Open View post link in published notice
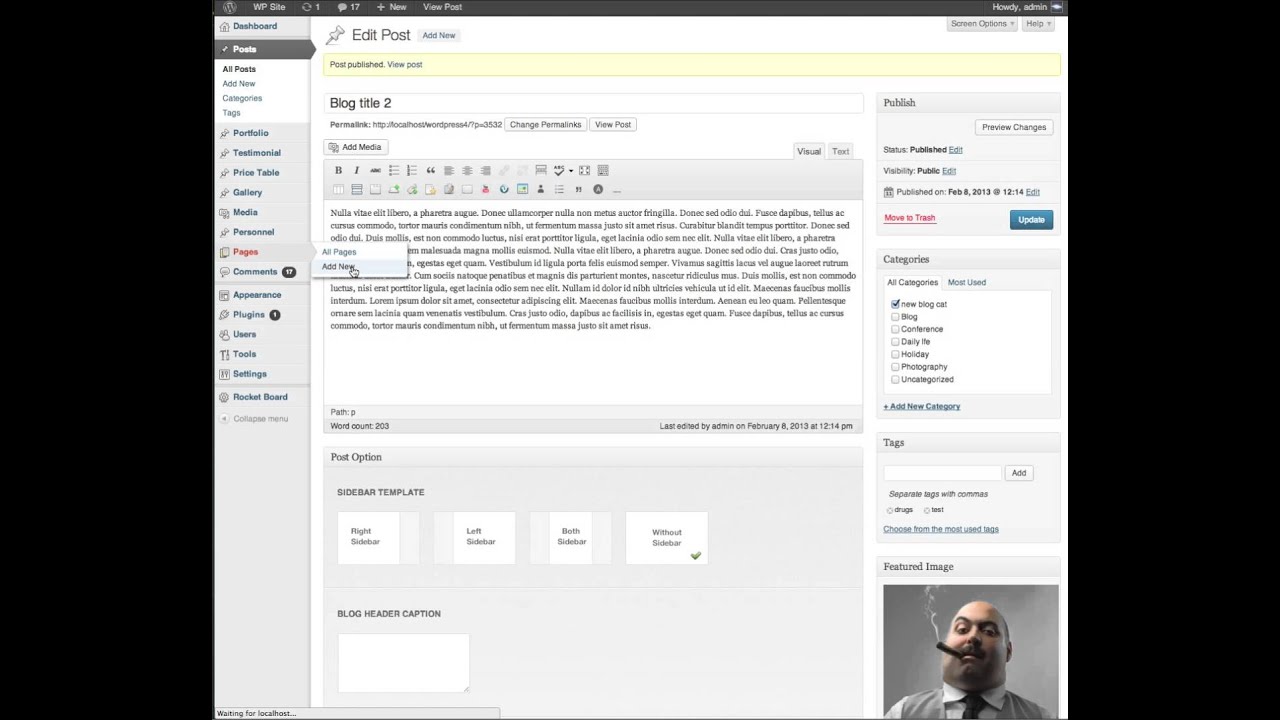The height and width of the screenshot is (720, 1280). [404, 64]
